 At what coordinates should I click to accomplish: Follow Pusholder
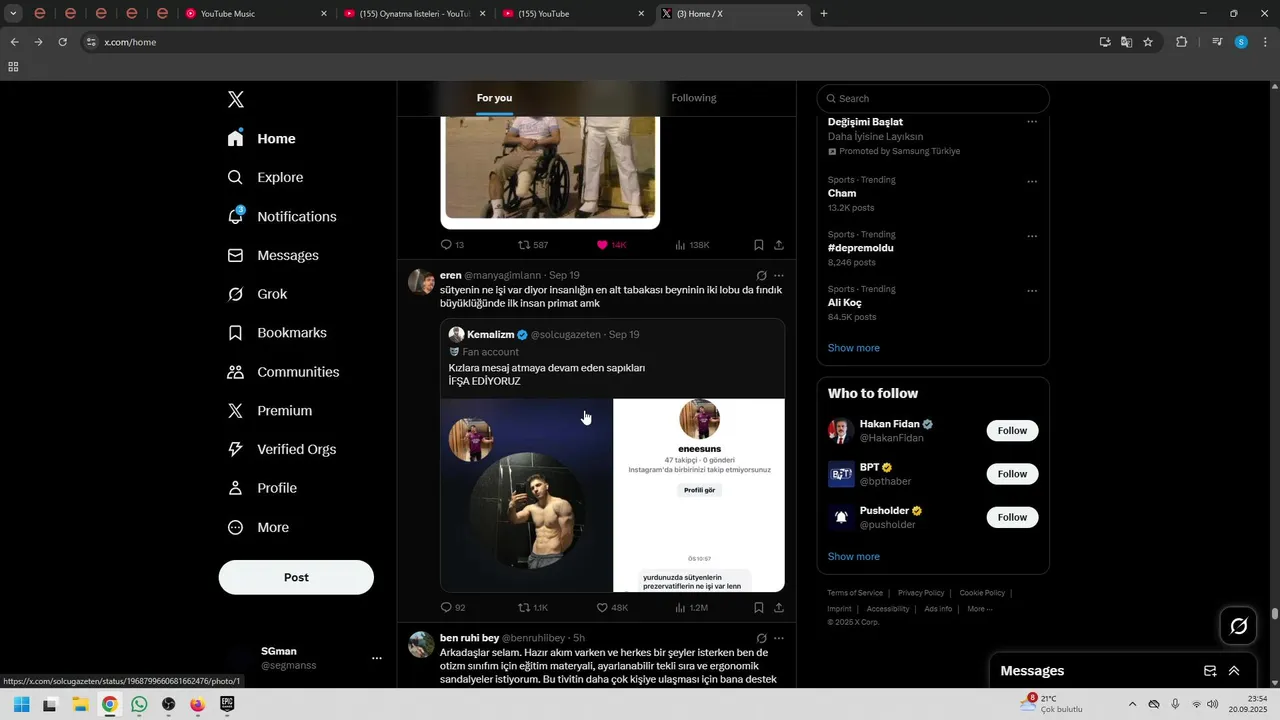(1012, 517)
